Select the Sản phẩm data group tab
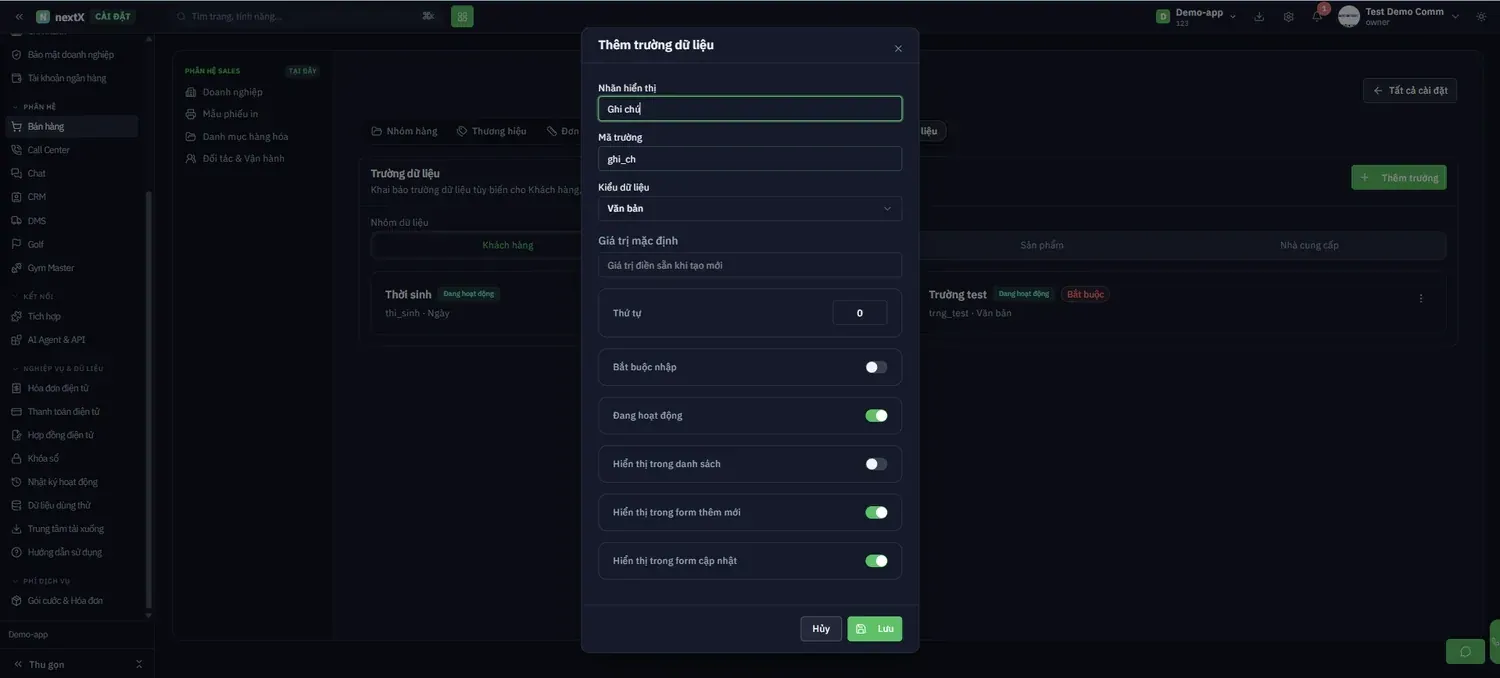1500x678 pixels. click(x=1042, y=245)
